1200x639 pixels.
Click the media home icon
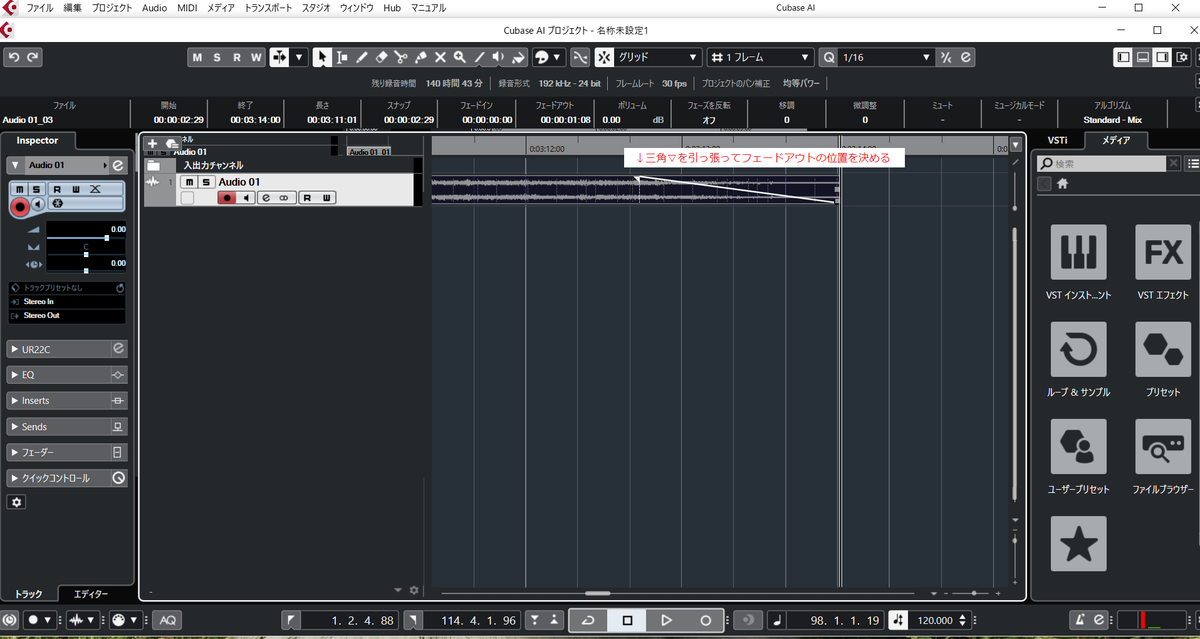(x=1063, y=183)
